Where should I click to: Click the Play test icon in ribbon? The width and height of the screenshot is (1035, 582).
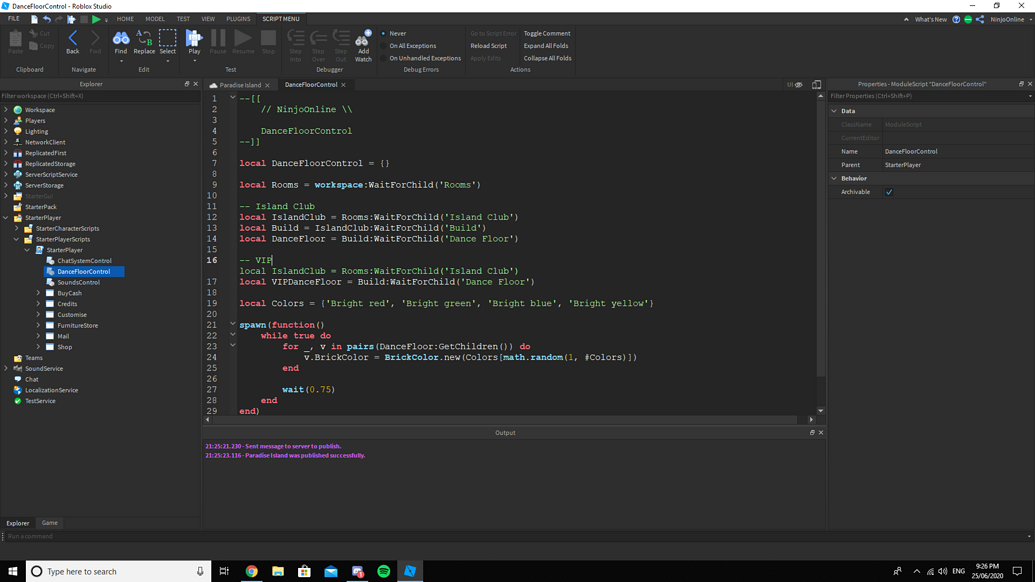coord(194,38)
